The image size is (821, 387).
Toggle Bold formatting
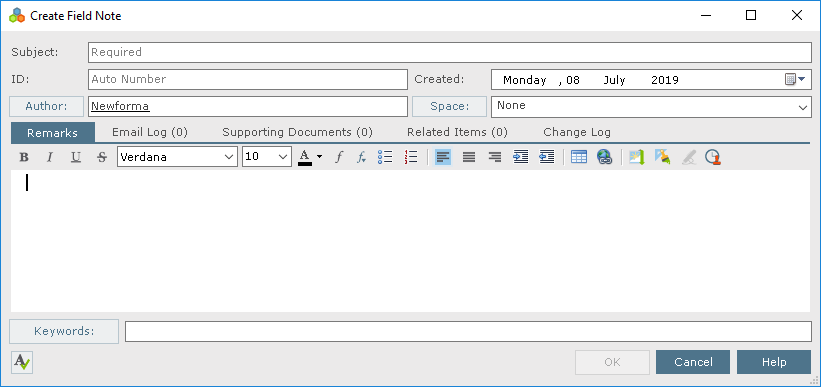point(24,157)
